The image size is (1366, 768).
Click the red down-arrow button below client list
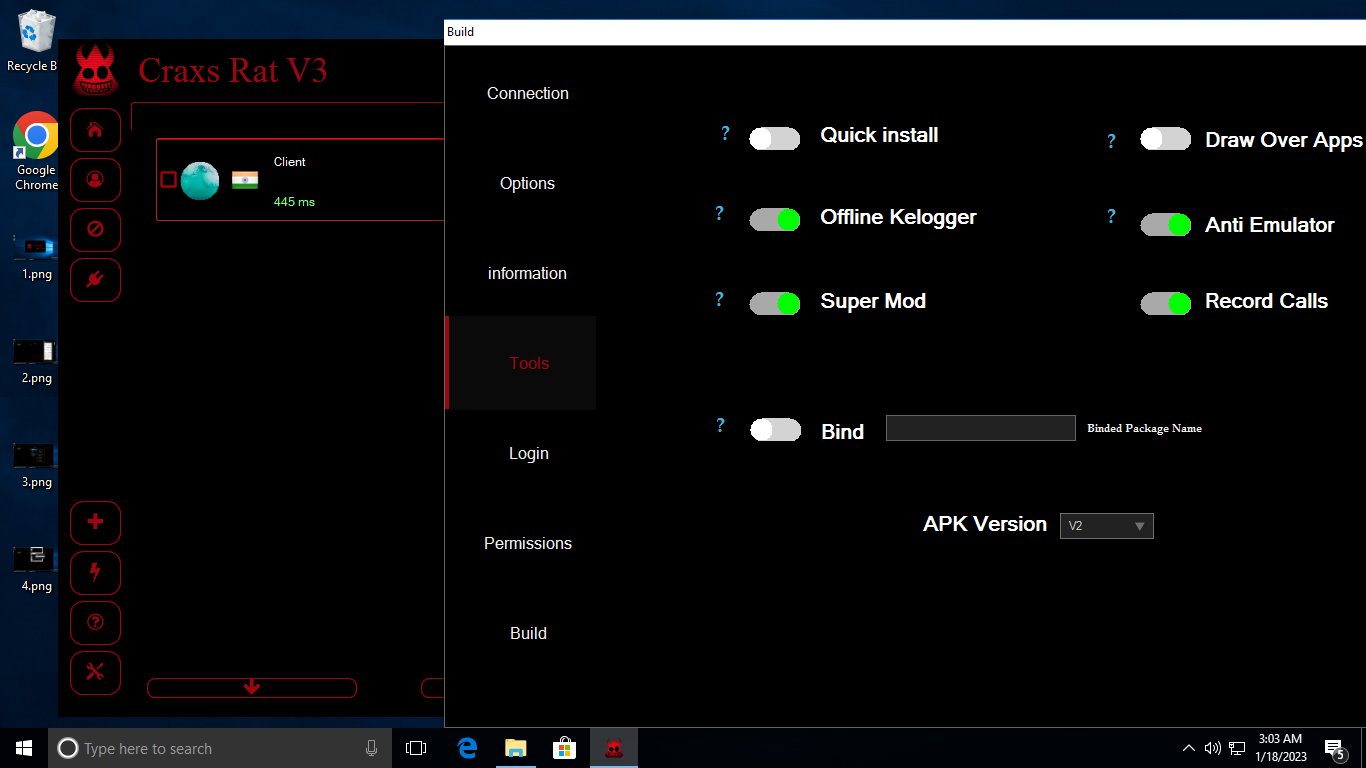[x=252, y=688]
